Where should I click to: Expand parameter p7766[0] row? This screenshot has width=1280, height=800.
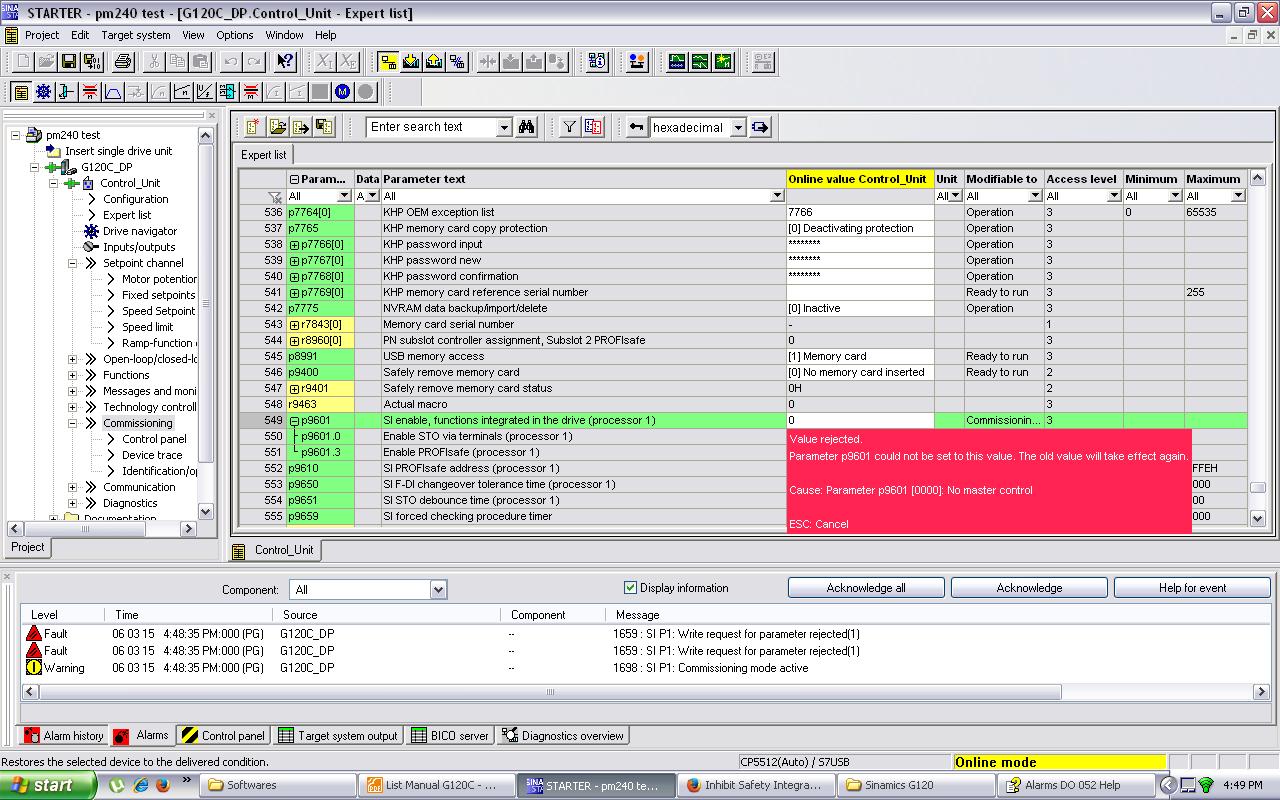point(294,245)
